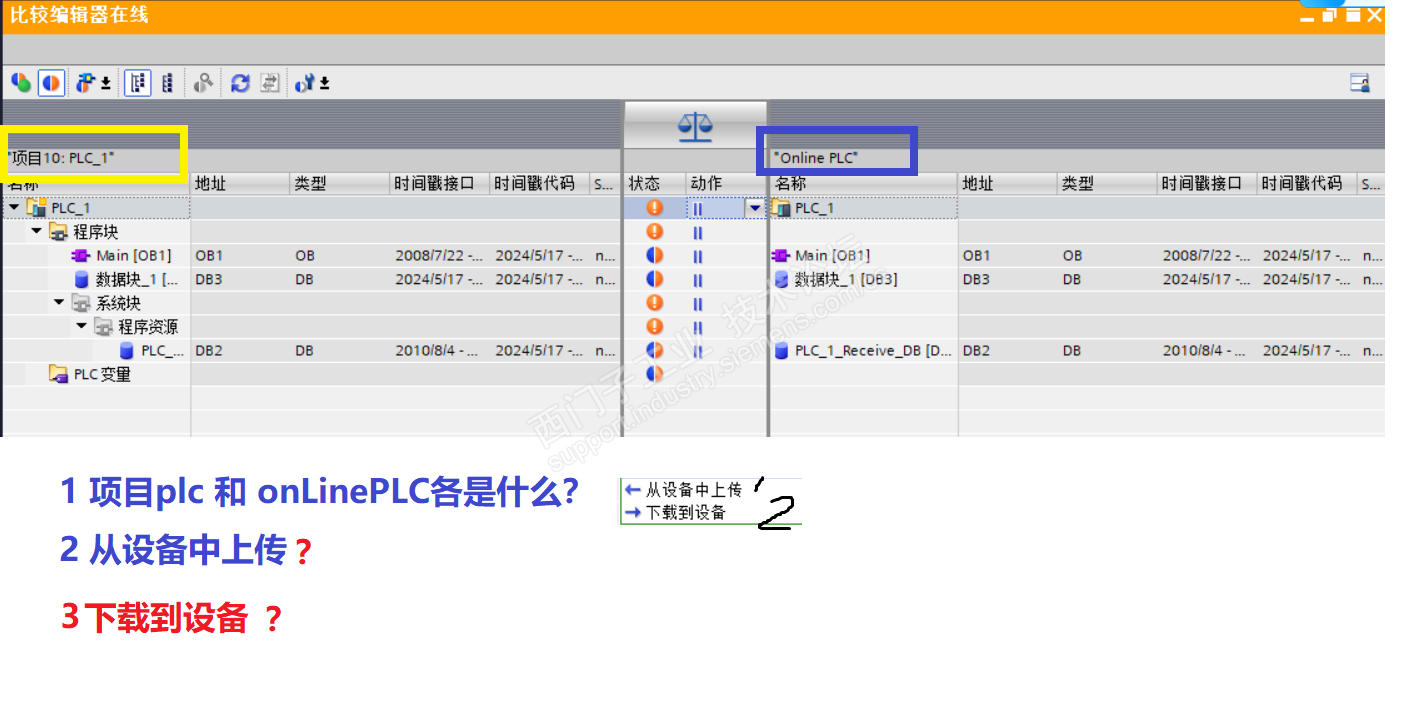Click the start detailed comparison magnifier icon
The image size is (1416, 706).
click(x=204, y=83)
